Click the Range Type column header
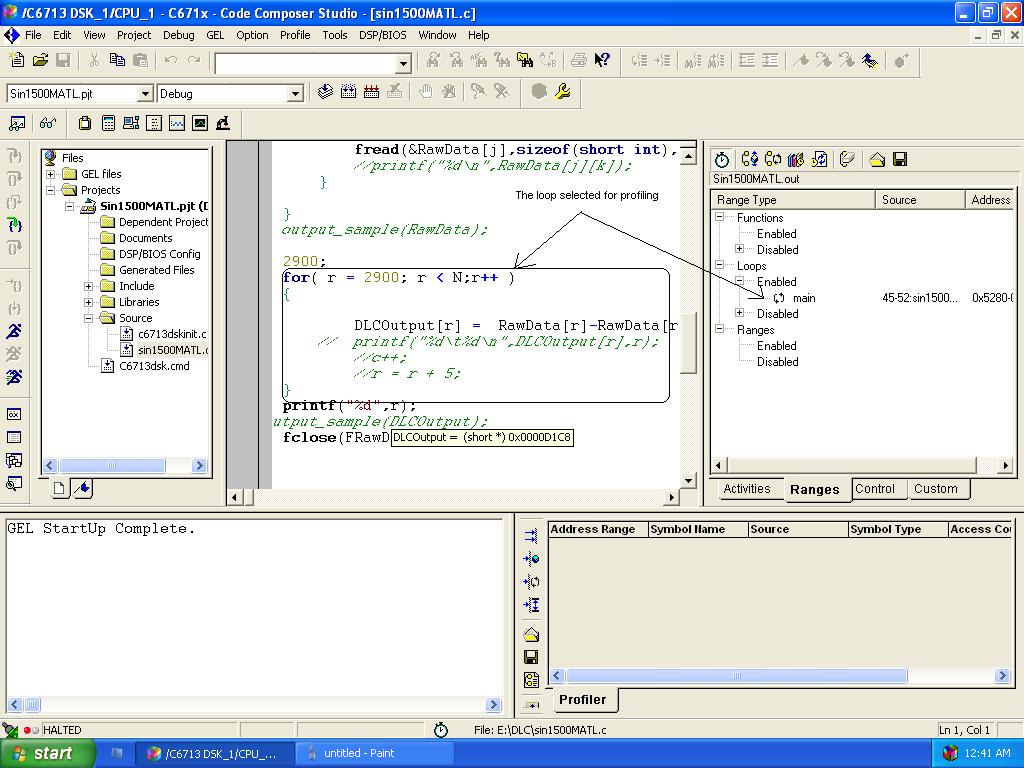The width and height of the screenshot is (1024, 768). pyautogui.click(x=793, y=200)
